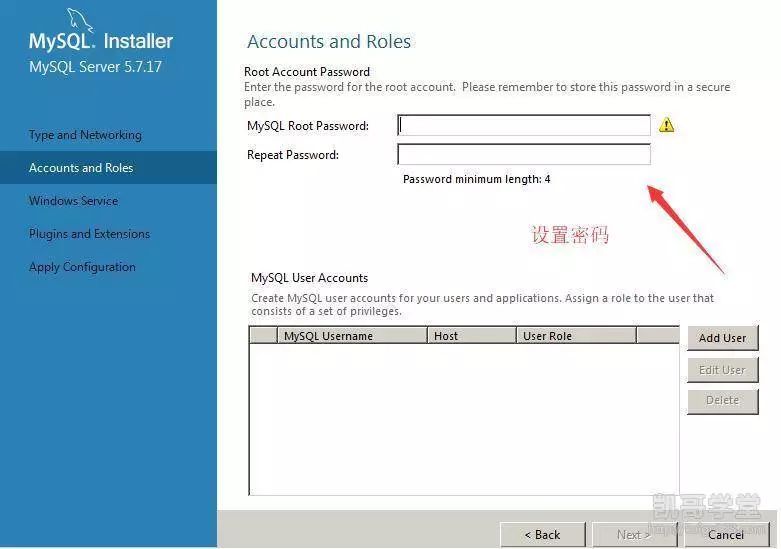The width and height of the screenshot is (781, 549).
Task: Click the Host column header
Action: coord(472,336)
